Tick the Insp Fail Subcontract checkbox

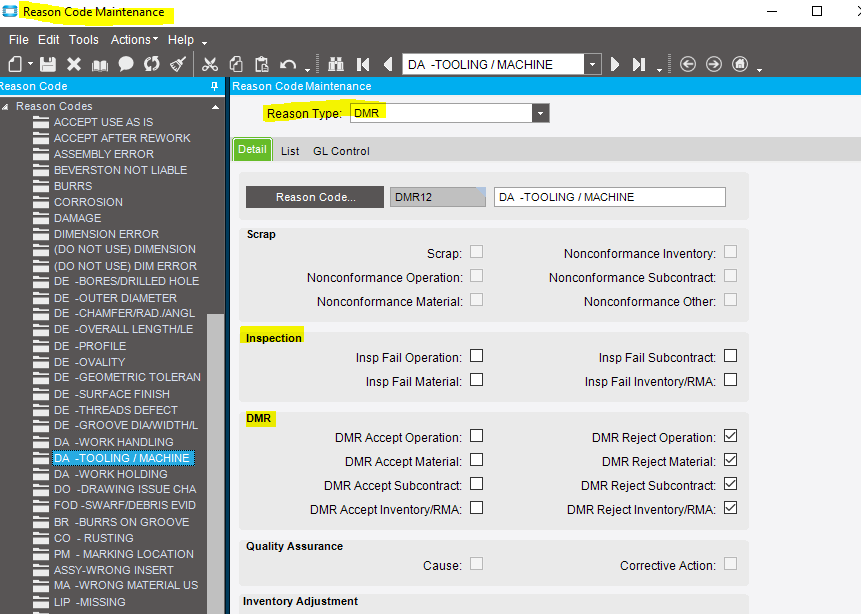coord(730,356)
